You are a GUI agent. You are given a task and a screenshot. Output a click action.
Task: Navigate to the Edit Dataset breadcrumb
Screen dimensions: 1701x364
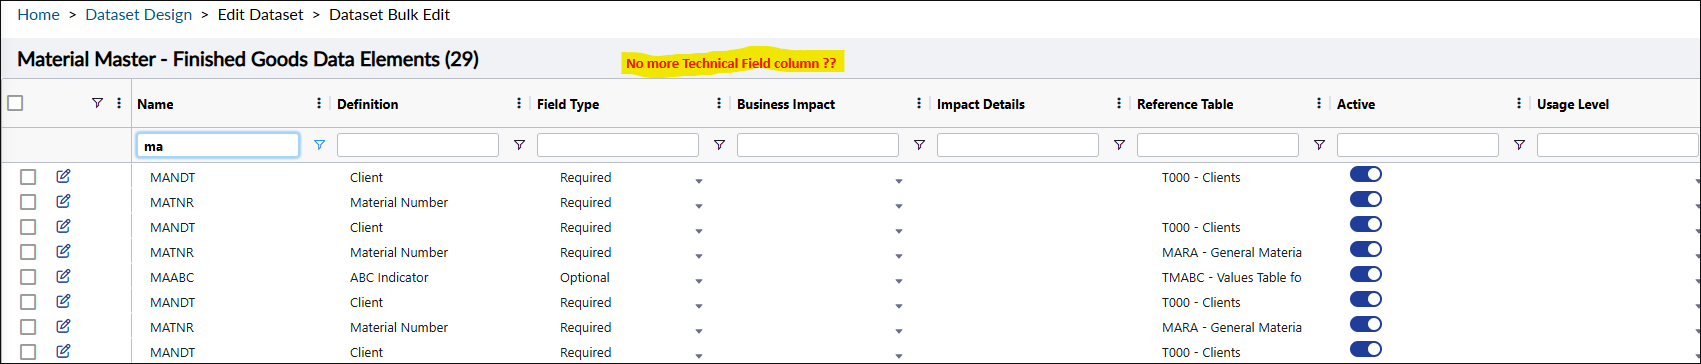pos(261,15)
